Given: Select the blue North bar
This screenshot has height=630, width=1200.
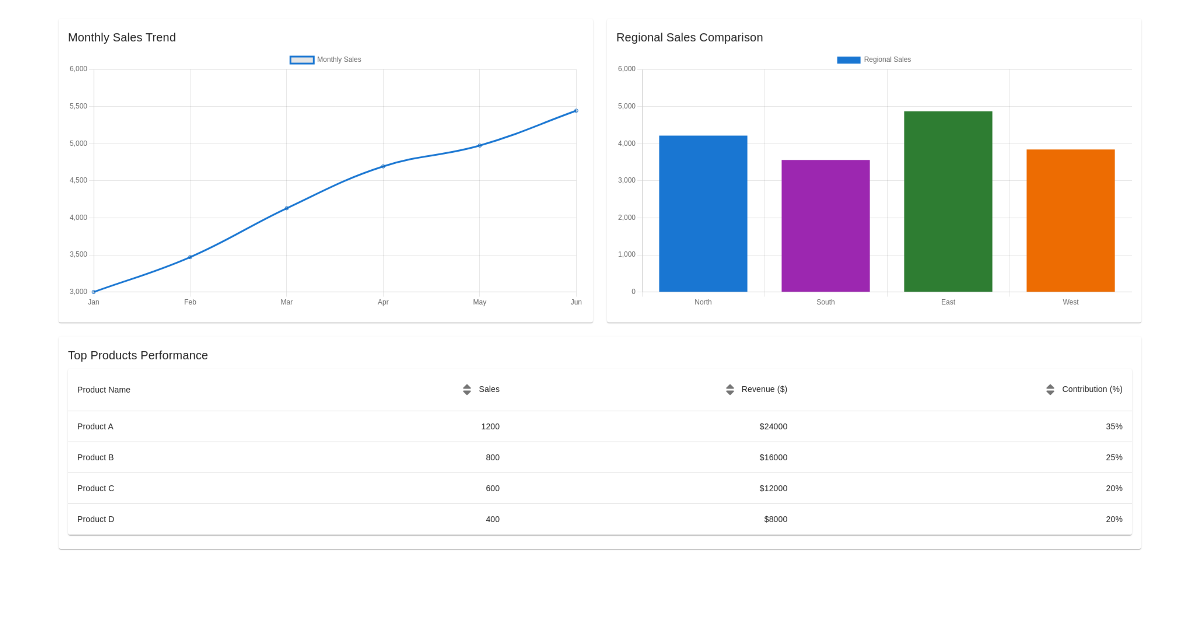Looking at the screenshot, I should tap(703, 213).
